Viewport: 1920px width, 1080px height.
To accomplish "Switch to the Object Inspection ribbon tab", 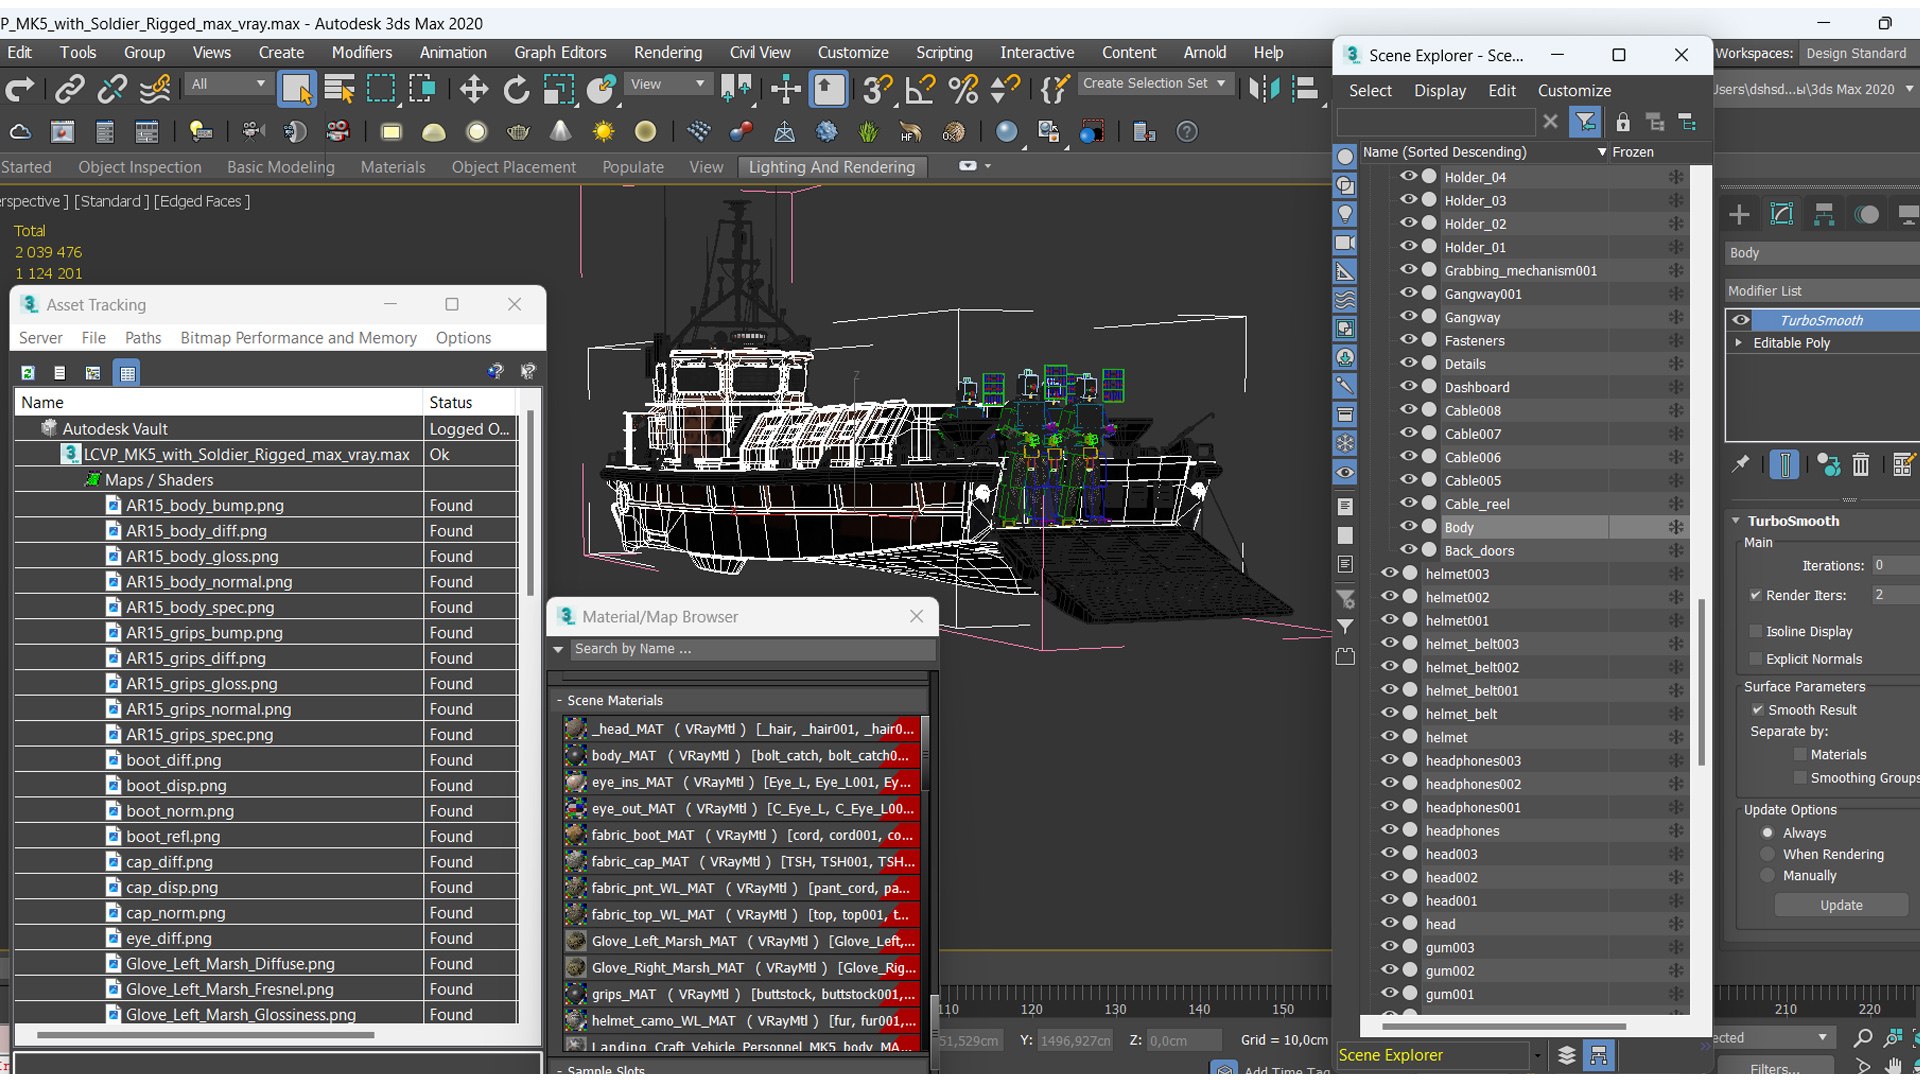I will [140, 167].
